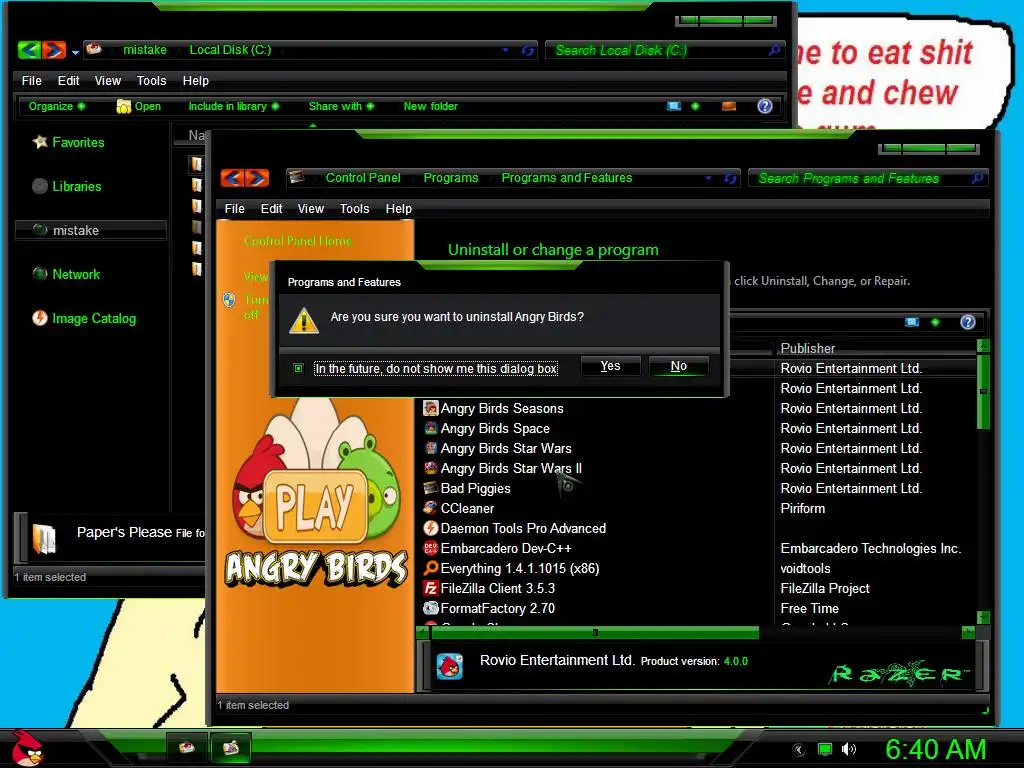Click the horizontal scrollbar in programs list
1024x768 pixels.
(594, 632)
